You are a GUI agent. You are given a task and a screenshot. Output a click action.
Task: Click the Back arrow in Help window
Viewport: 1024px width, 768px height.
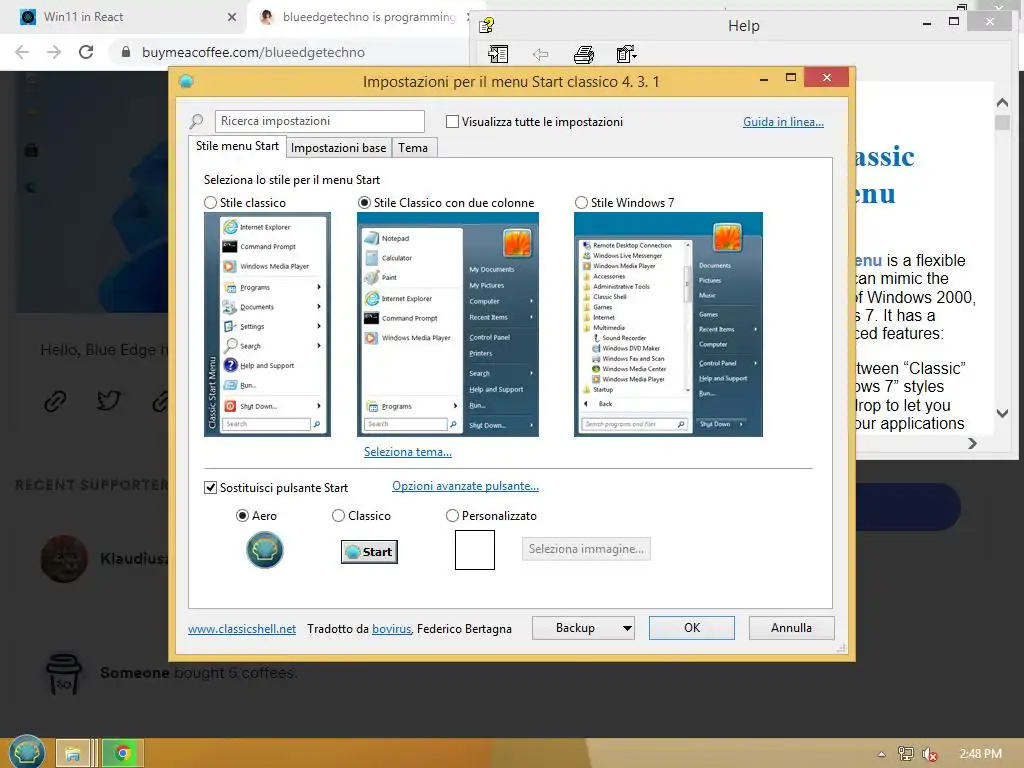540,55
